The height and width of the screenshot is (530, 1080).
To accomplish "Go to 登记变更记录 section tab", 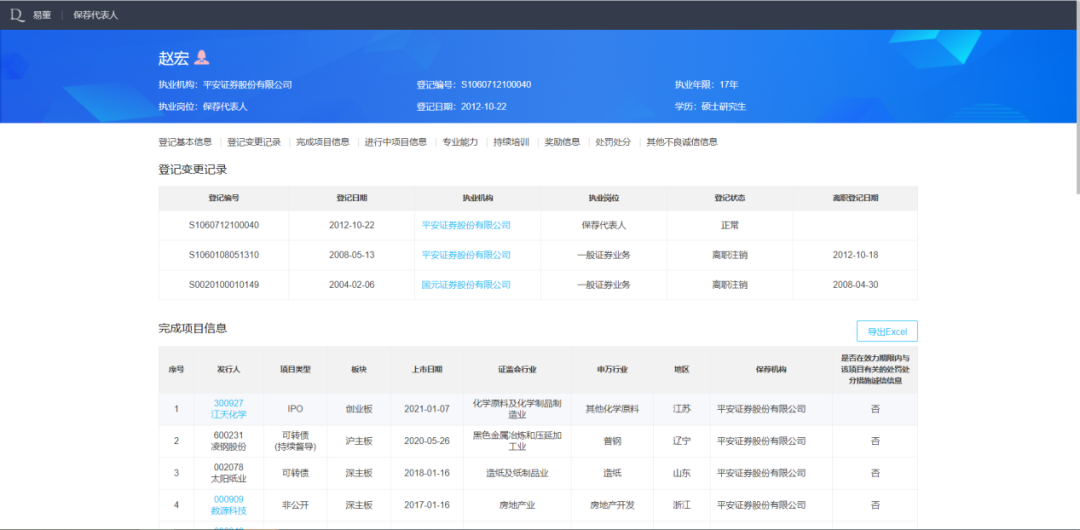I will [x=254, y=142].
